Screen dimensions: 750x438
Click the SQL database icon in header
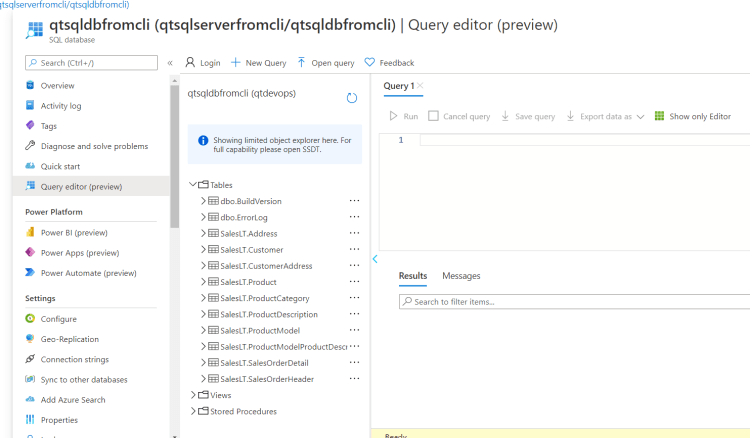pos(34,29)
